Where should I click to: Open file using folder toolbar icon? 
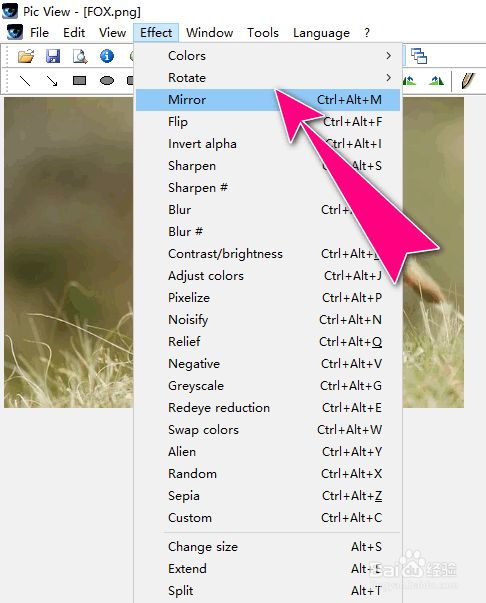click(26, 56)
